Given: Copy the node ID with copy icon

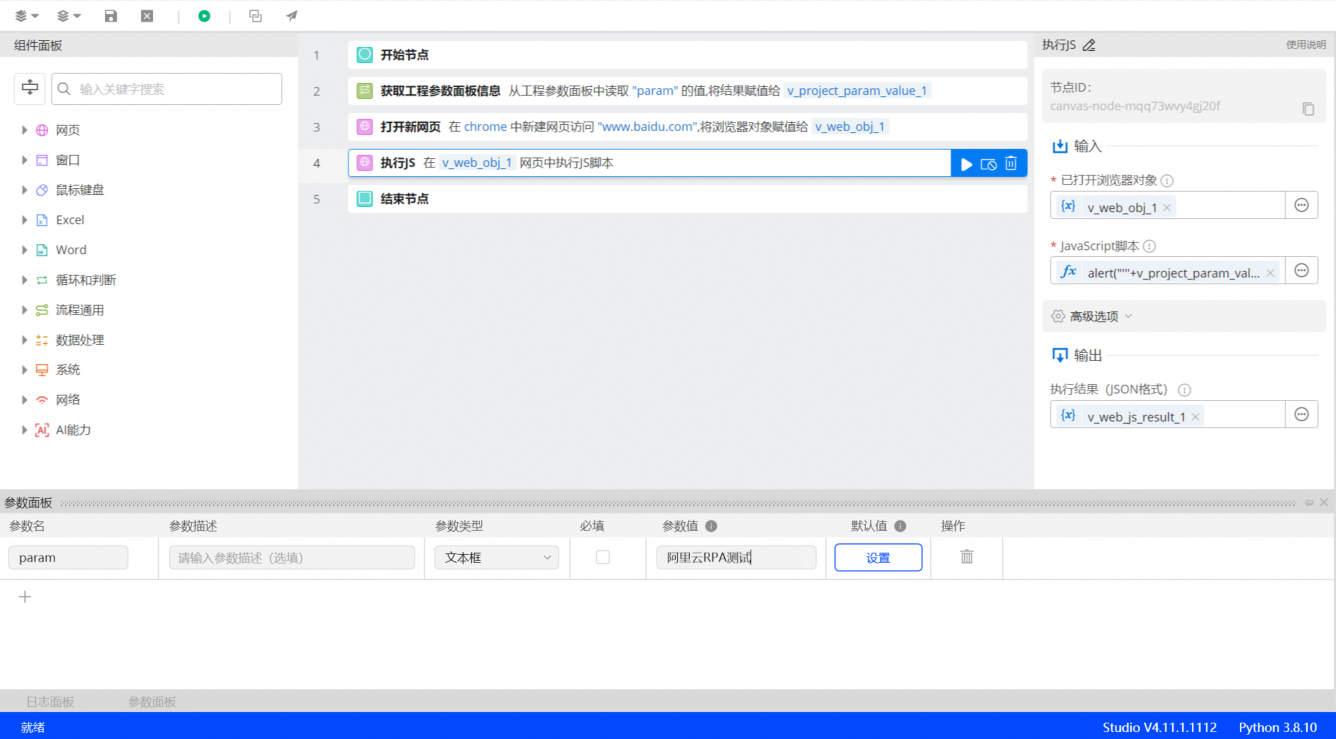Looking at the screenshot, I should [1308, 109].
